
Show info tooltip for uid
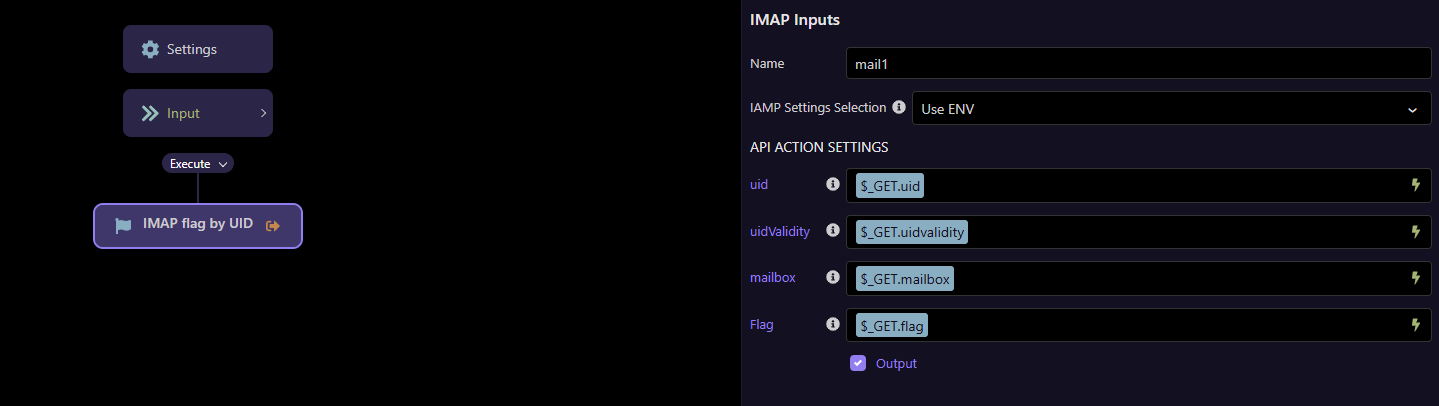832,184
